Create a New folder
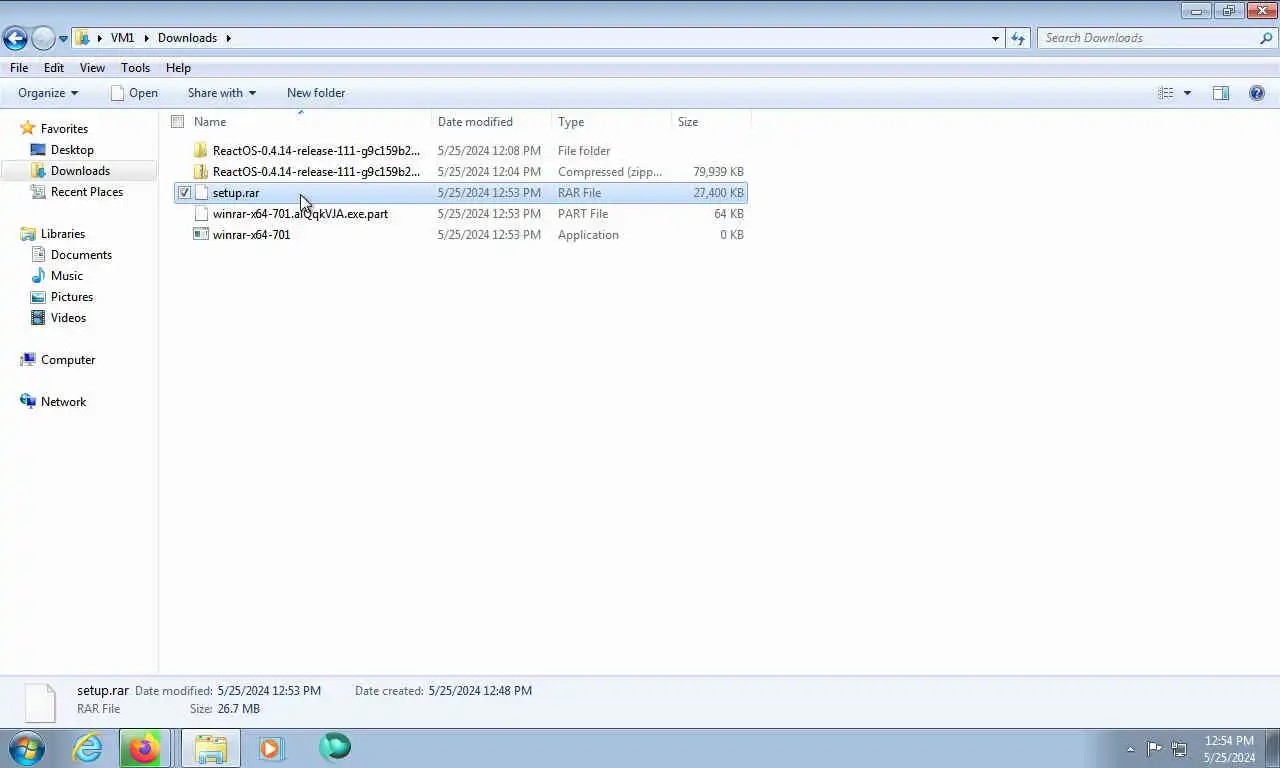 point(316,93)
